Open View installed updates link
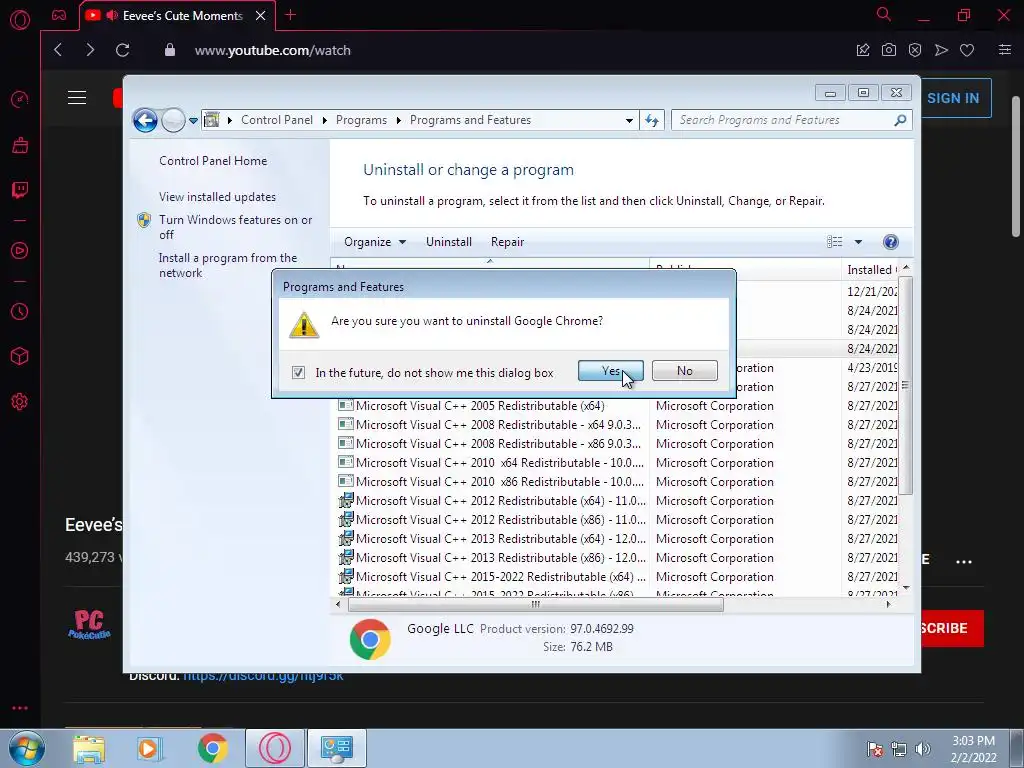 point(217,197)
